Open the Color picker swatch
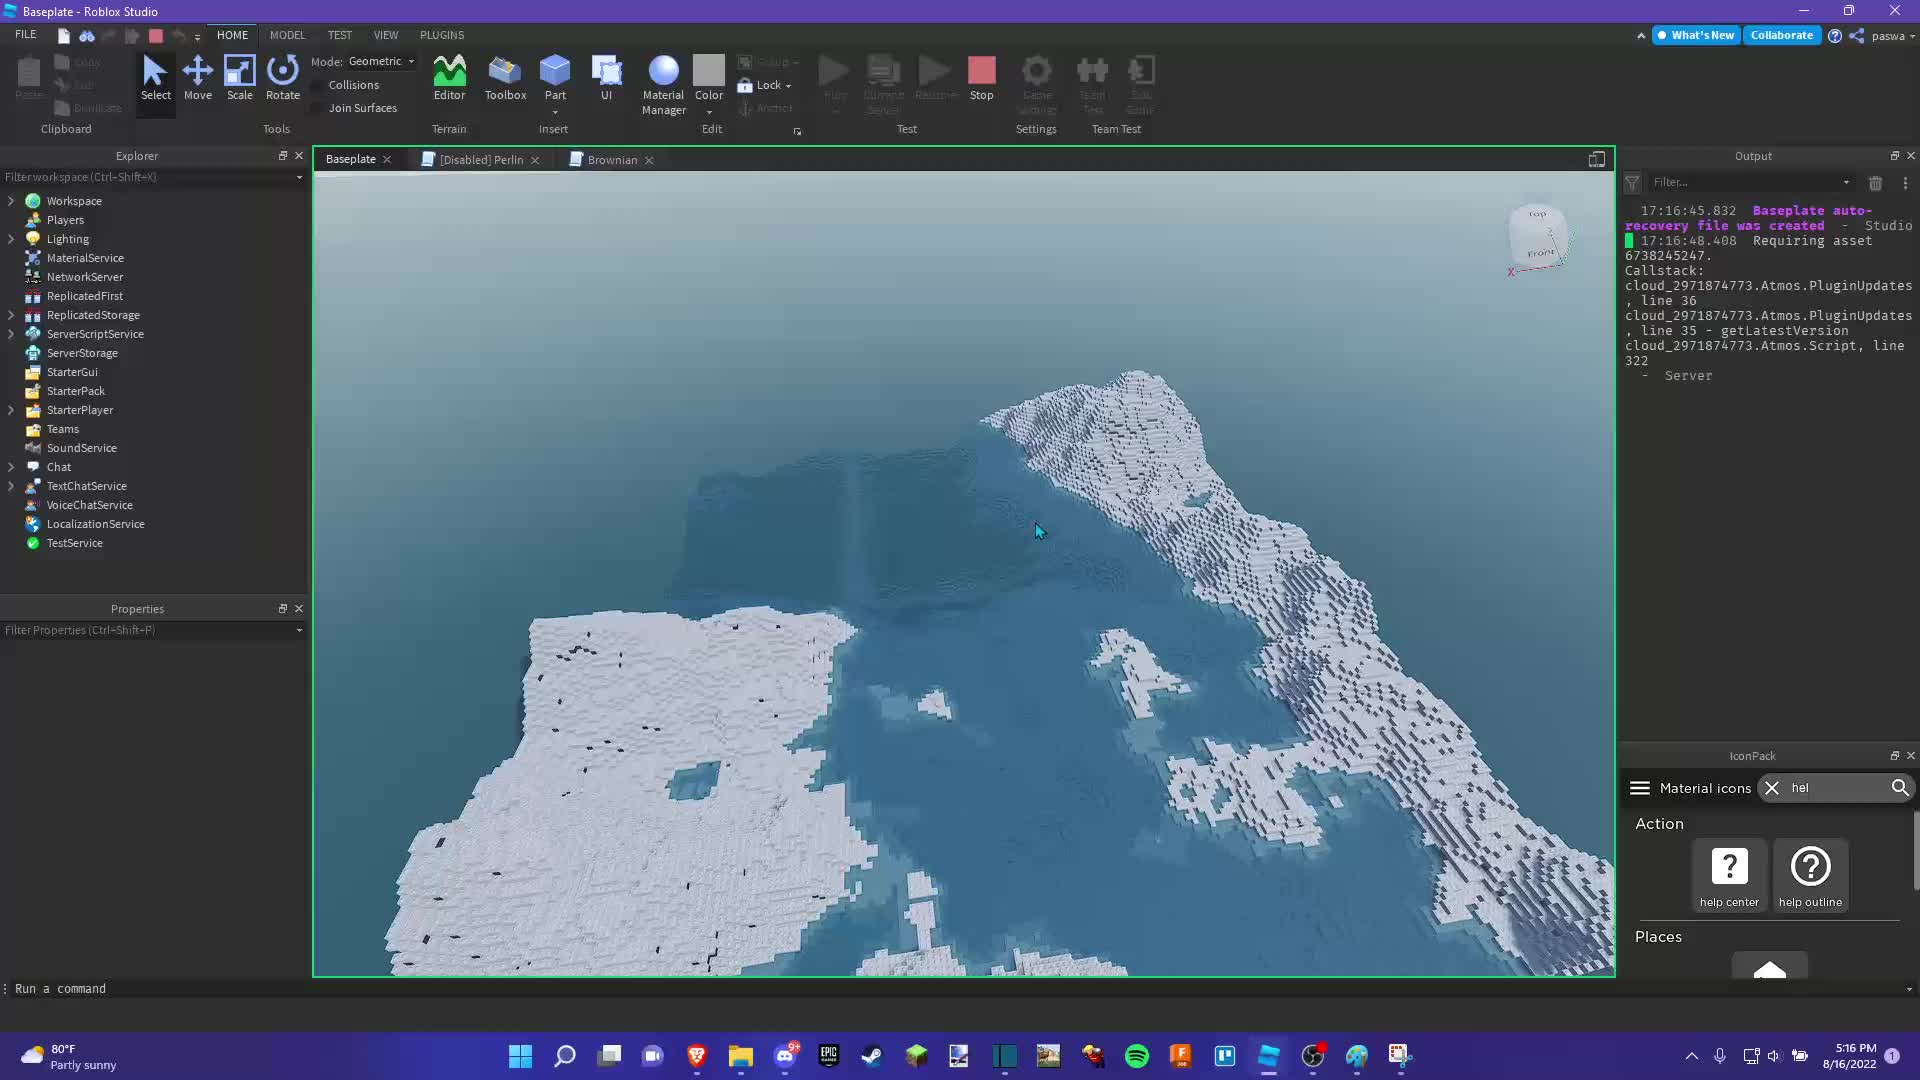This screenshot has width=1920, height=1080. pos(708,72)
